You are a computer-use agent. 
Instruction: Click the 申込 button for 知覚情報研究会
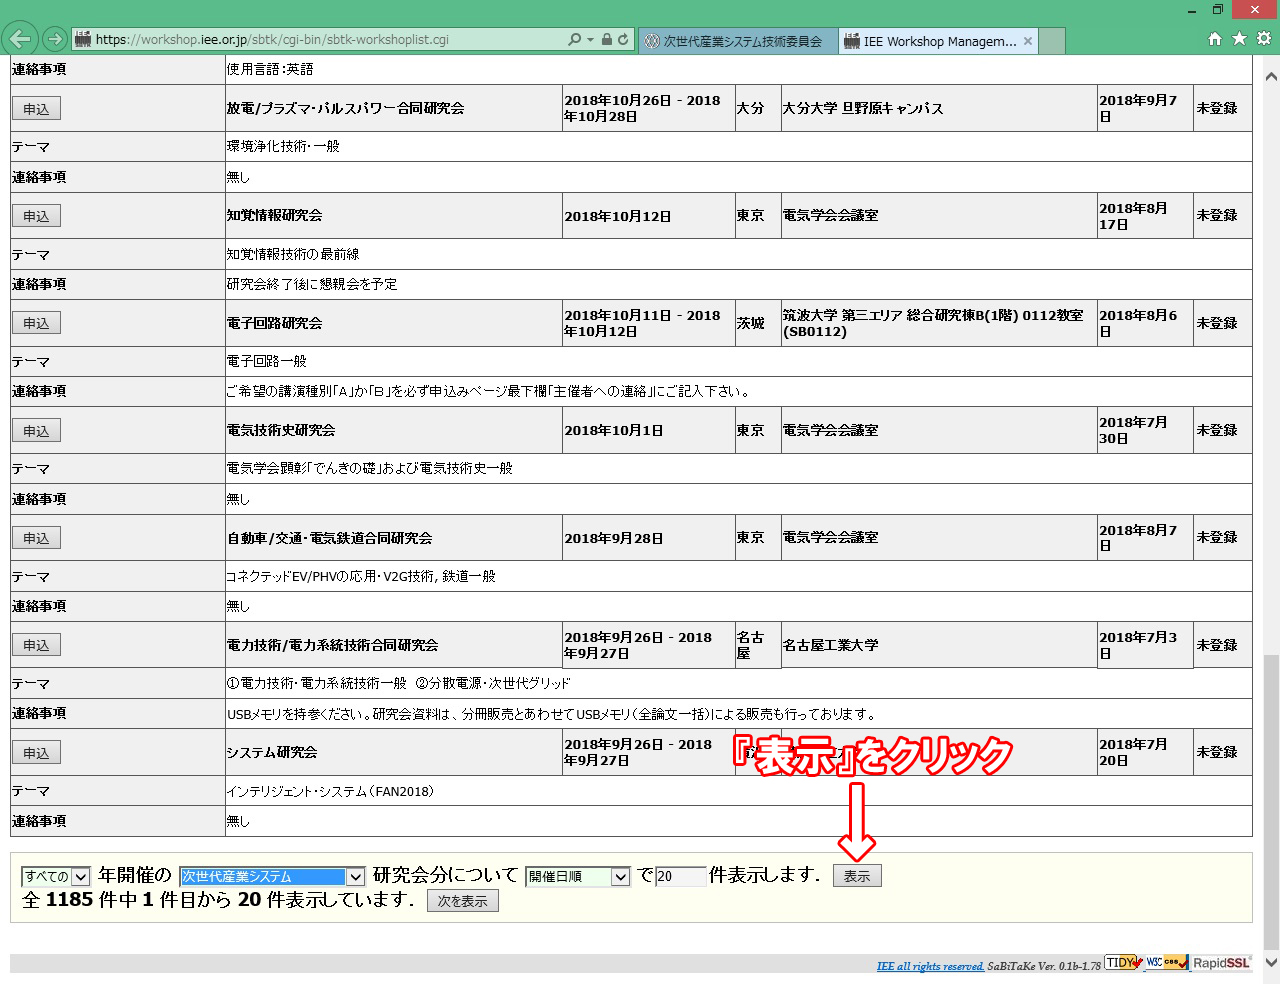[36, 216]
